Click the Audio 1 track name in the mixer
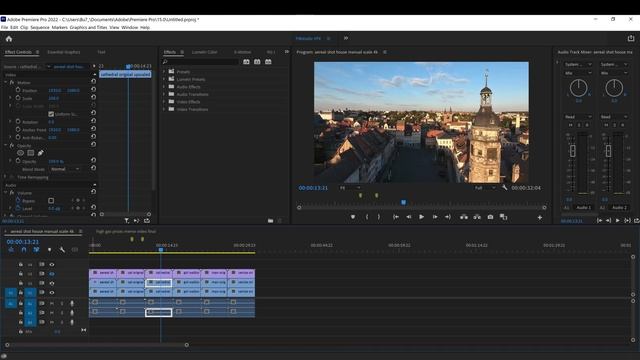The width and height of the screenshot is (640, 360). (x=583, y=207)
